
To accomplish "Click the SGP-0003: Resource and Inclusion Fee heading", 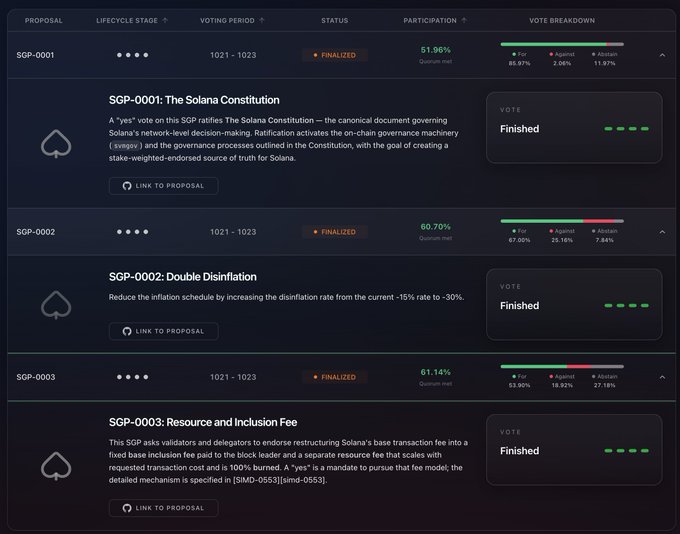I will coord(203,422).
